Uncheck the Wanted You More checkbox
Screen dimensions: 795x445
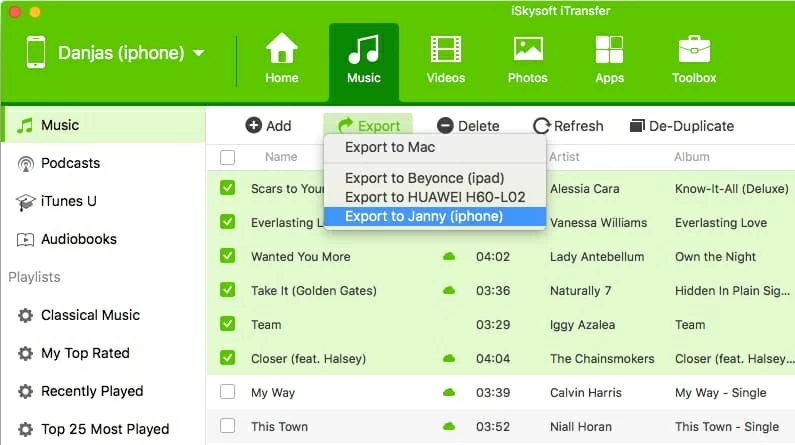[228, 256]
